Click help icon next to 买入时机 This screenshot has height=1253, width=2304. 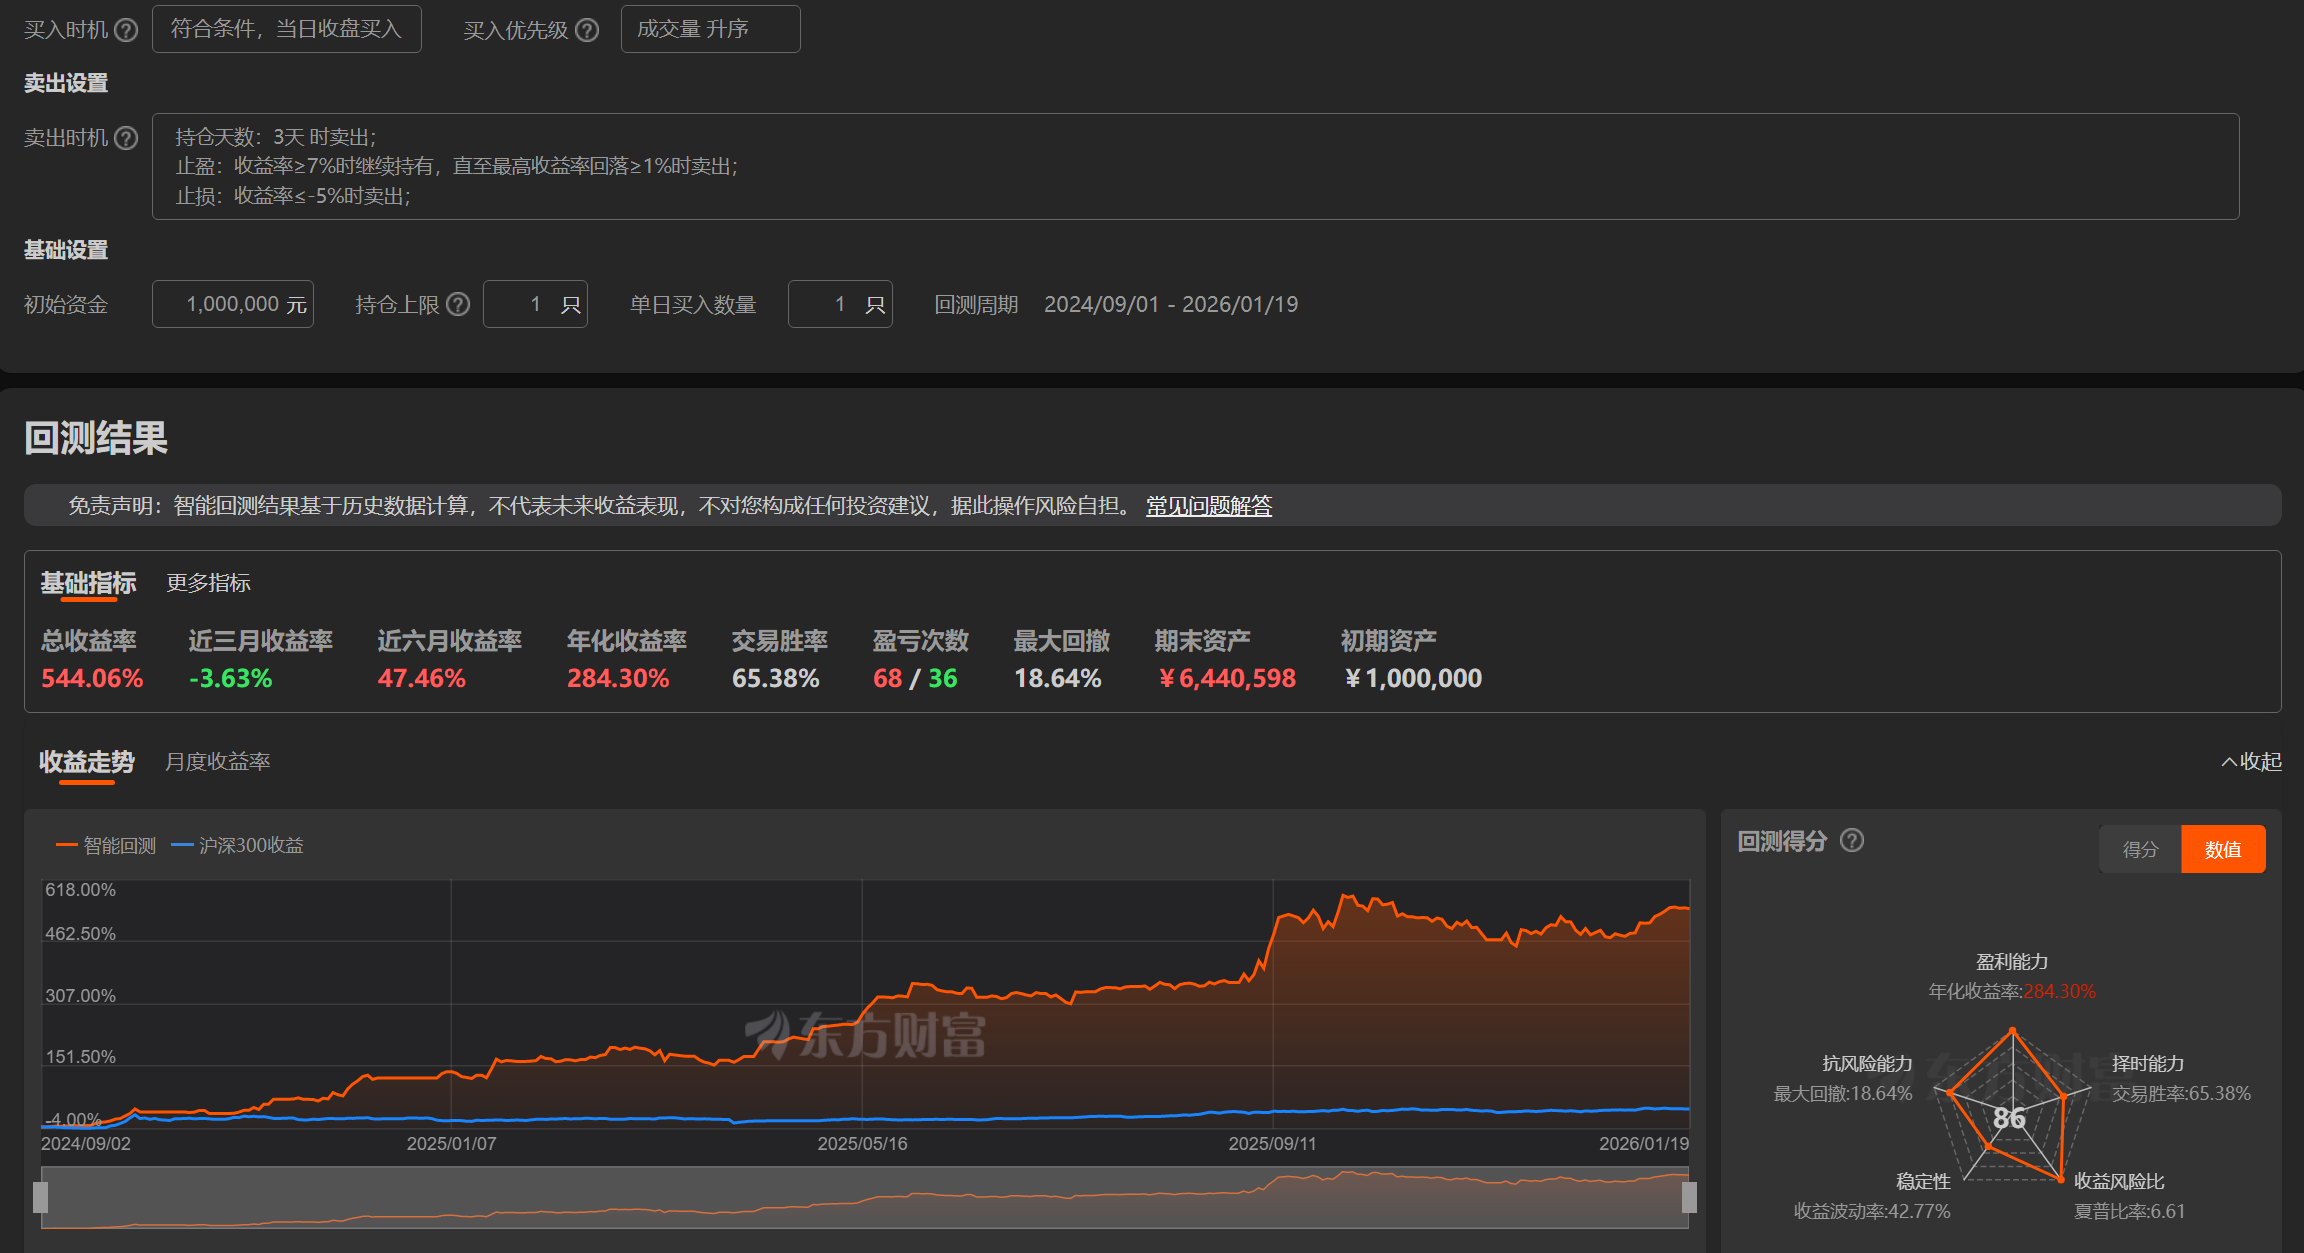(x=126, y=30)
